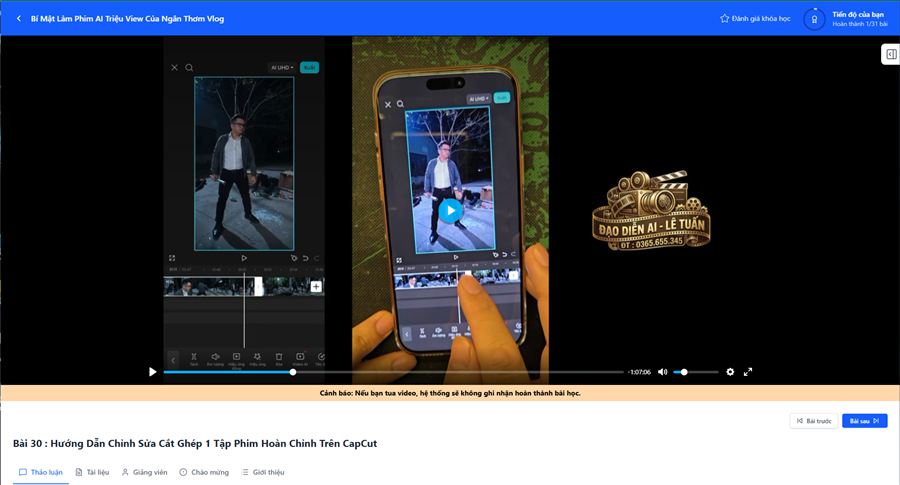Seek on the video progress bar
The image size is (900, 485).
(x=393, y=372)
